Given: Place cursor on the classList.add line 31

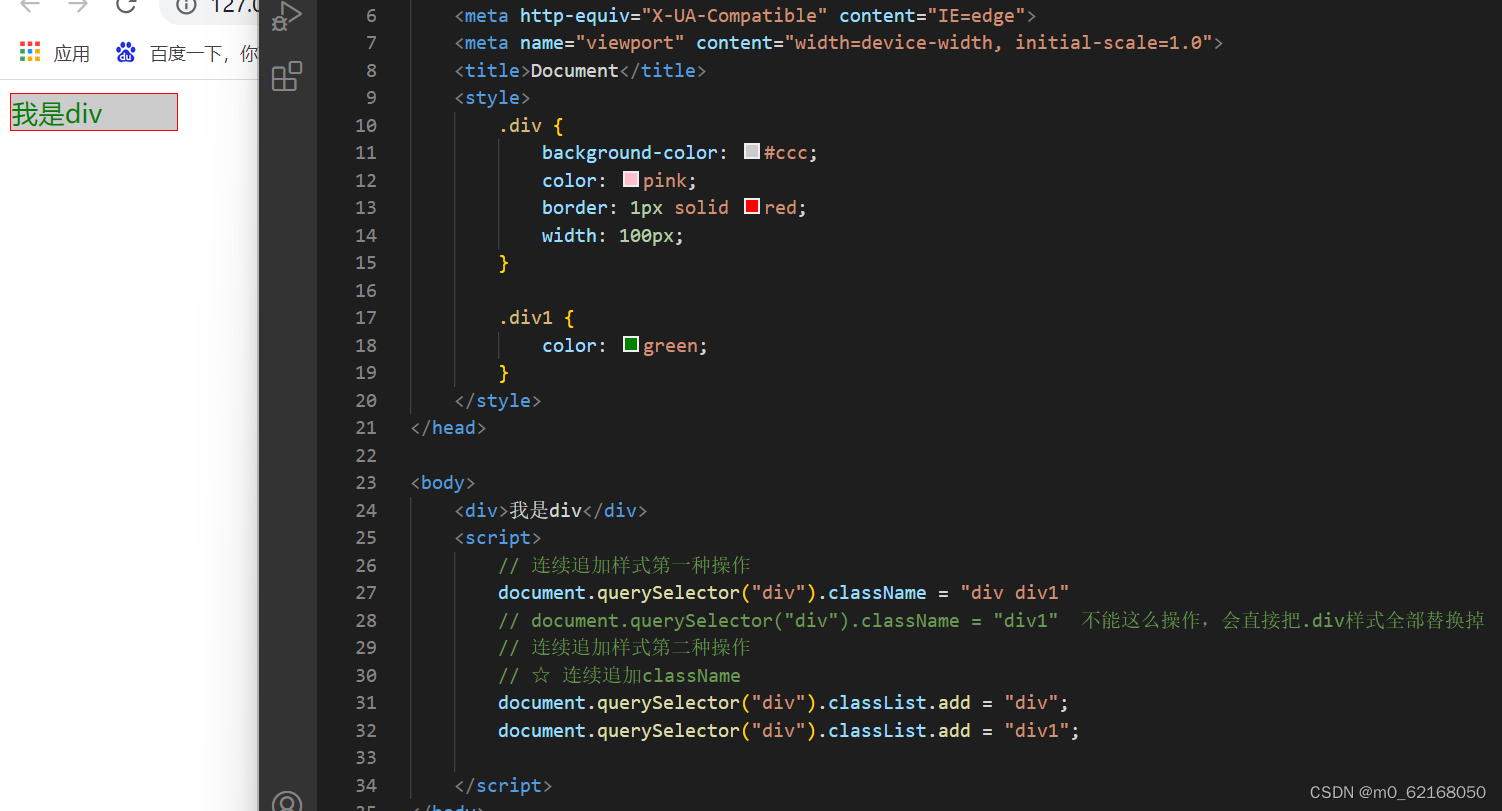Looking at the screenshot, I should [x=780, y=702].
